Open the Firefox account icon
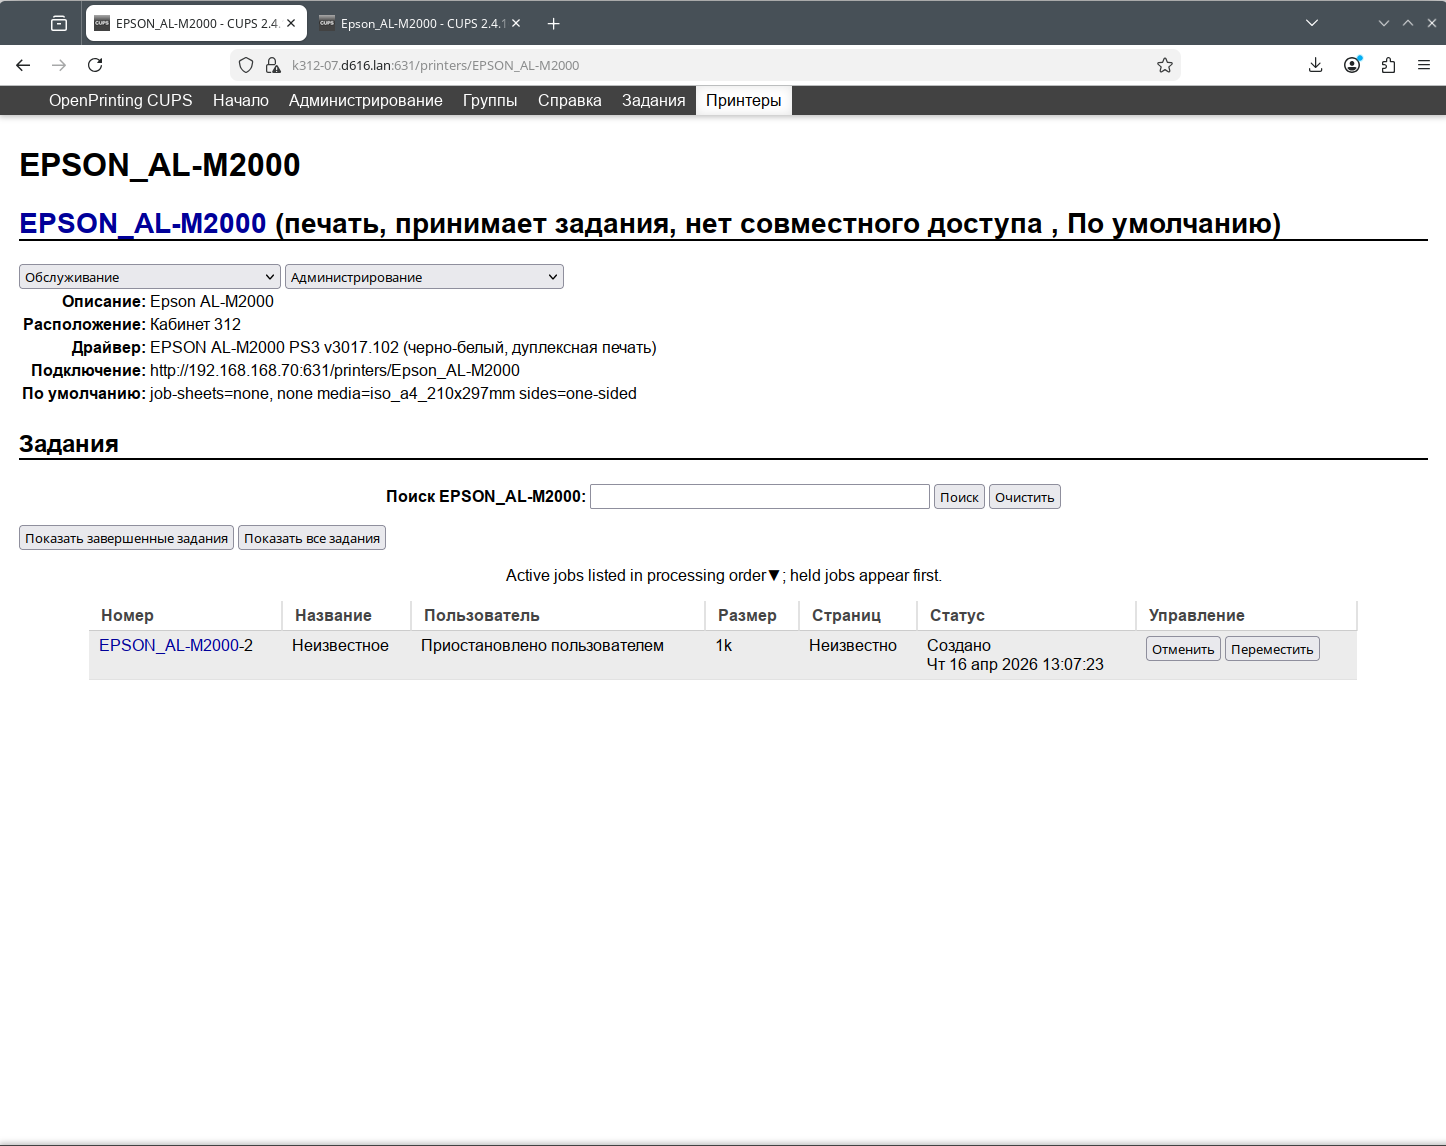Viewport: 1446px width, 1146px height. coord(1352,65)
